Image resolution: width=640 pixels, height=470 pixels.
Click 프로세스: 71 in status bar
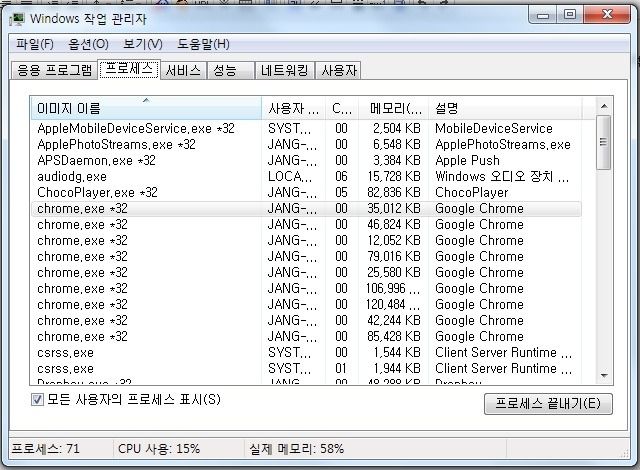[46, 449]
